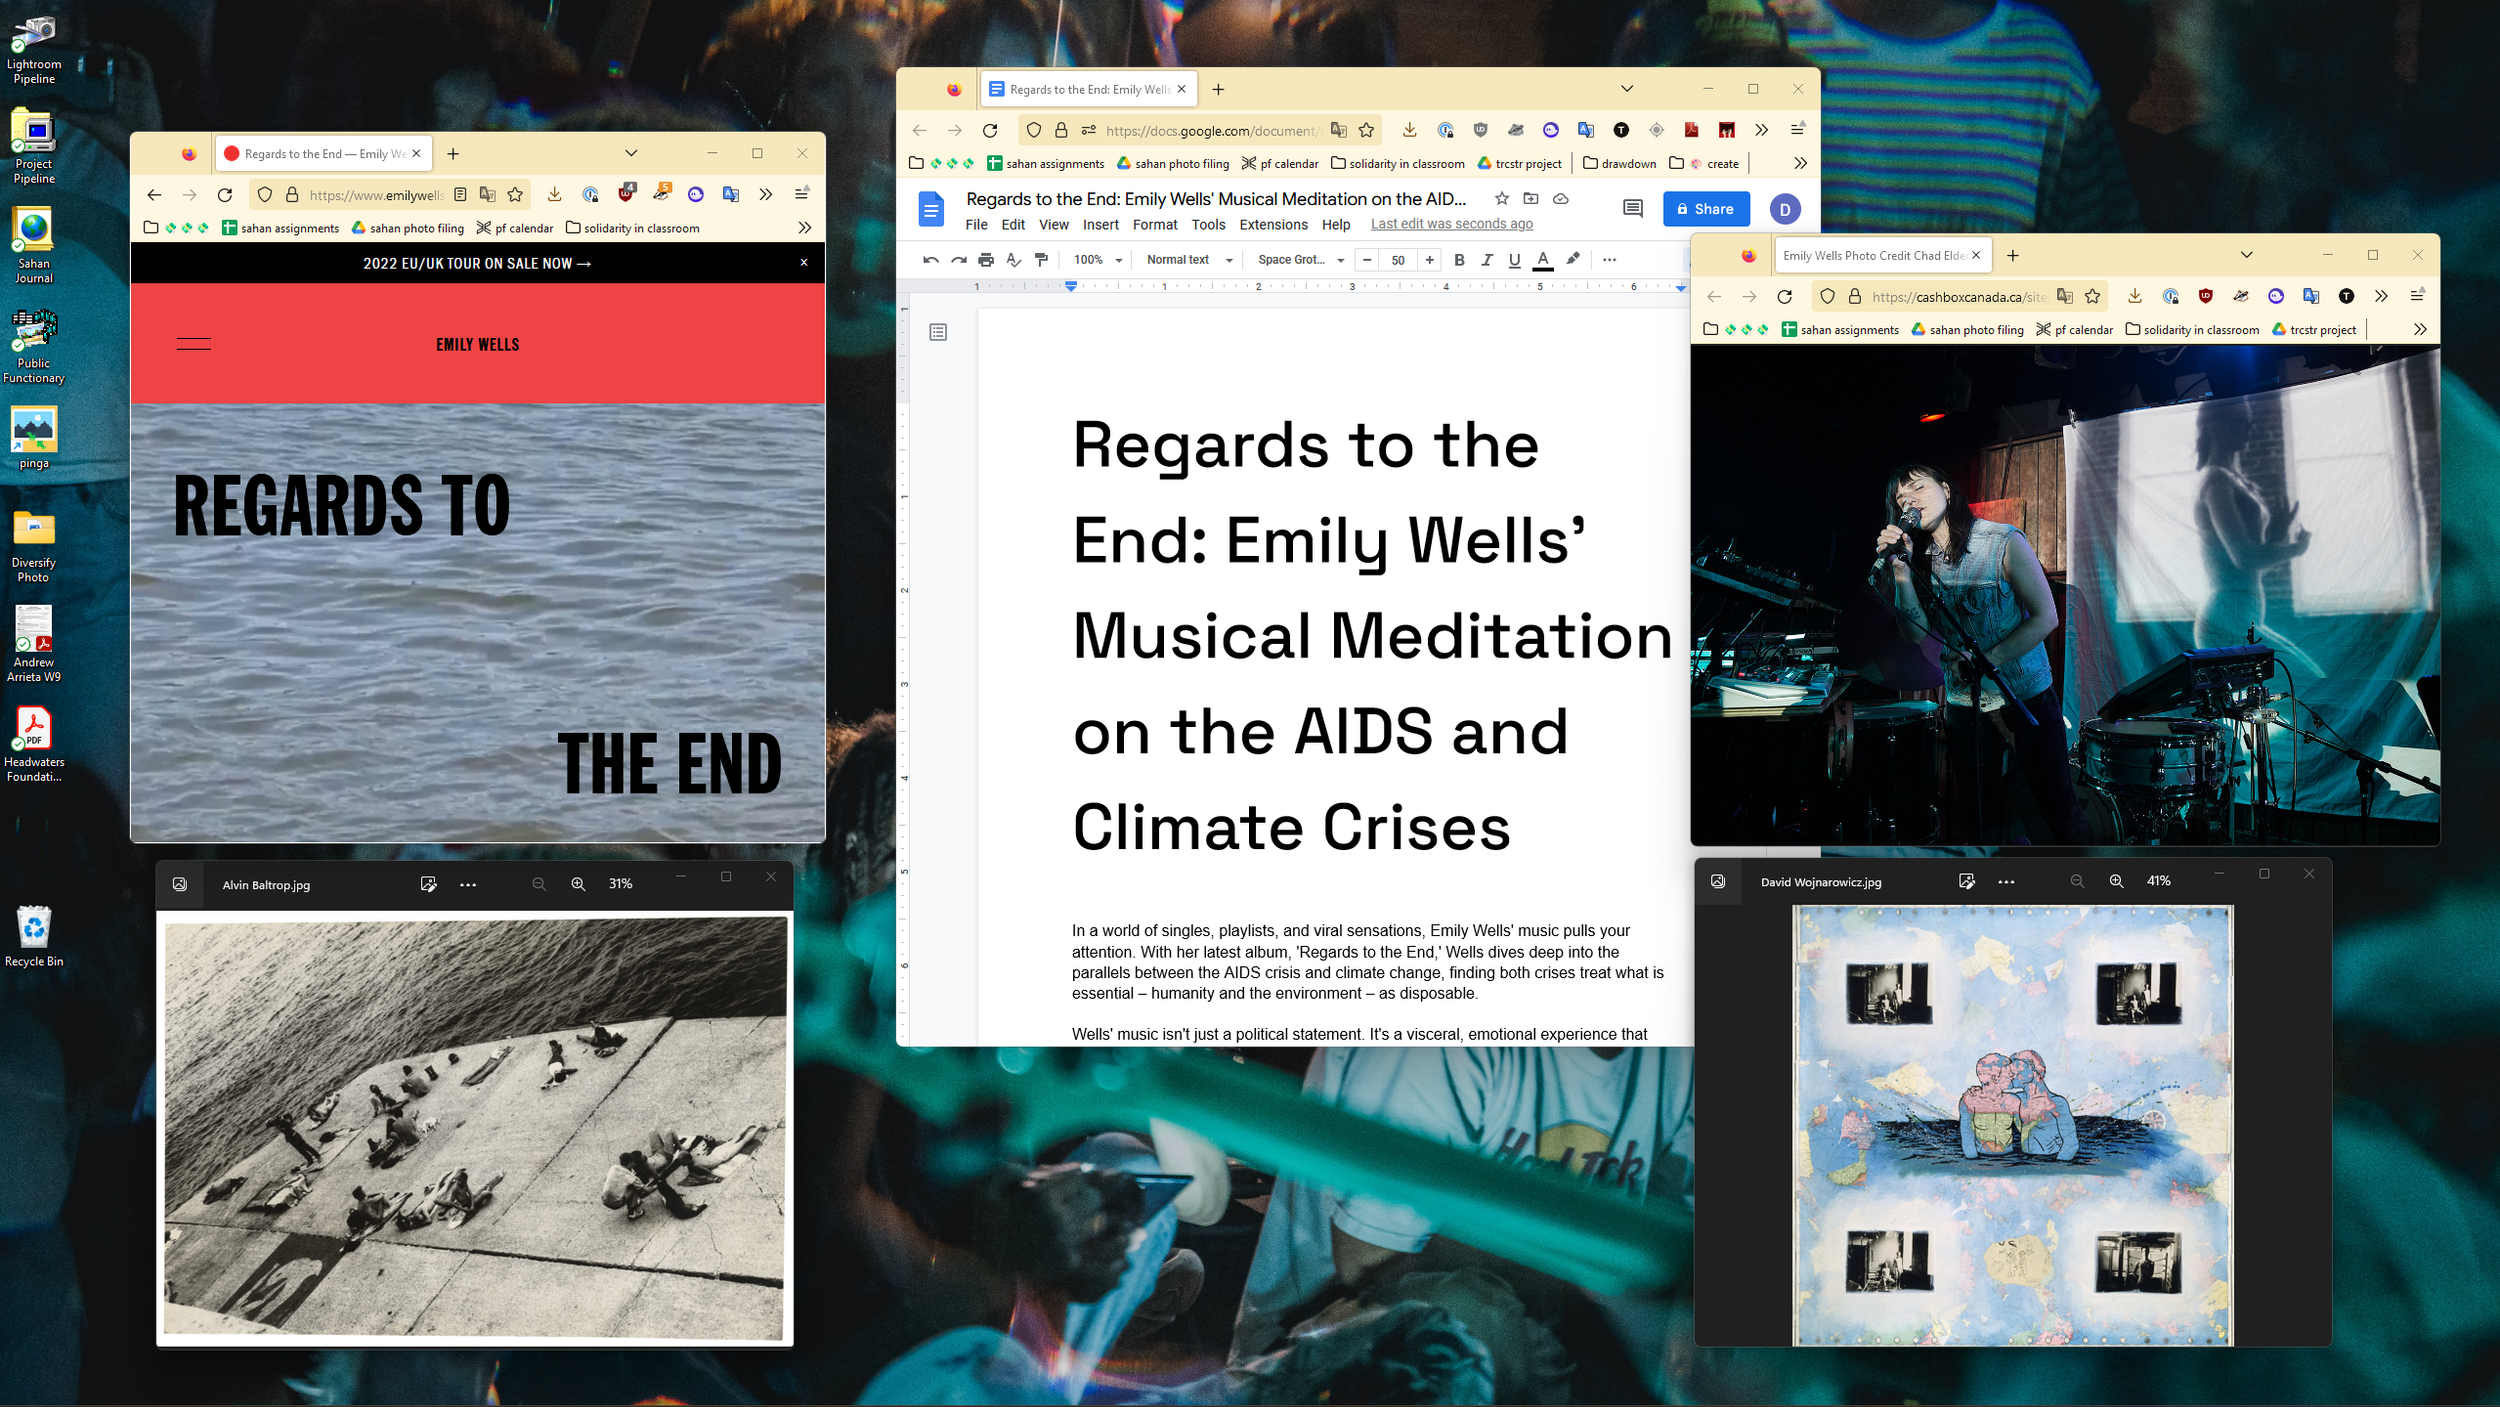Screen dimensions: 2500x1407
Task: Open the text color picker in Docs
Action: (1543, 260)
